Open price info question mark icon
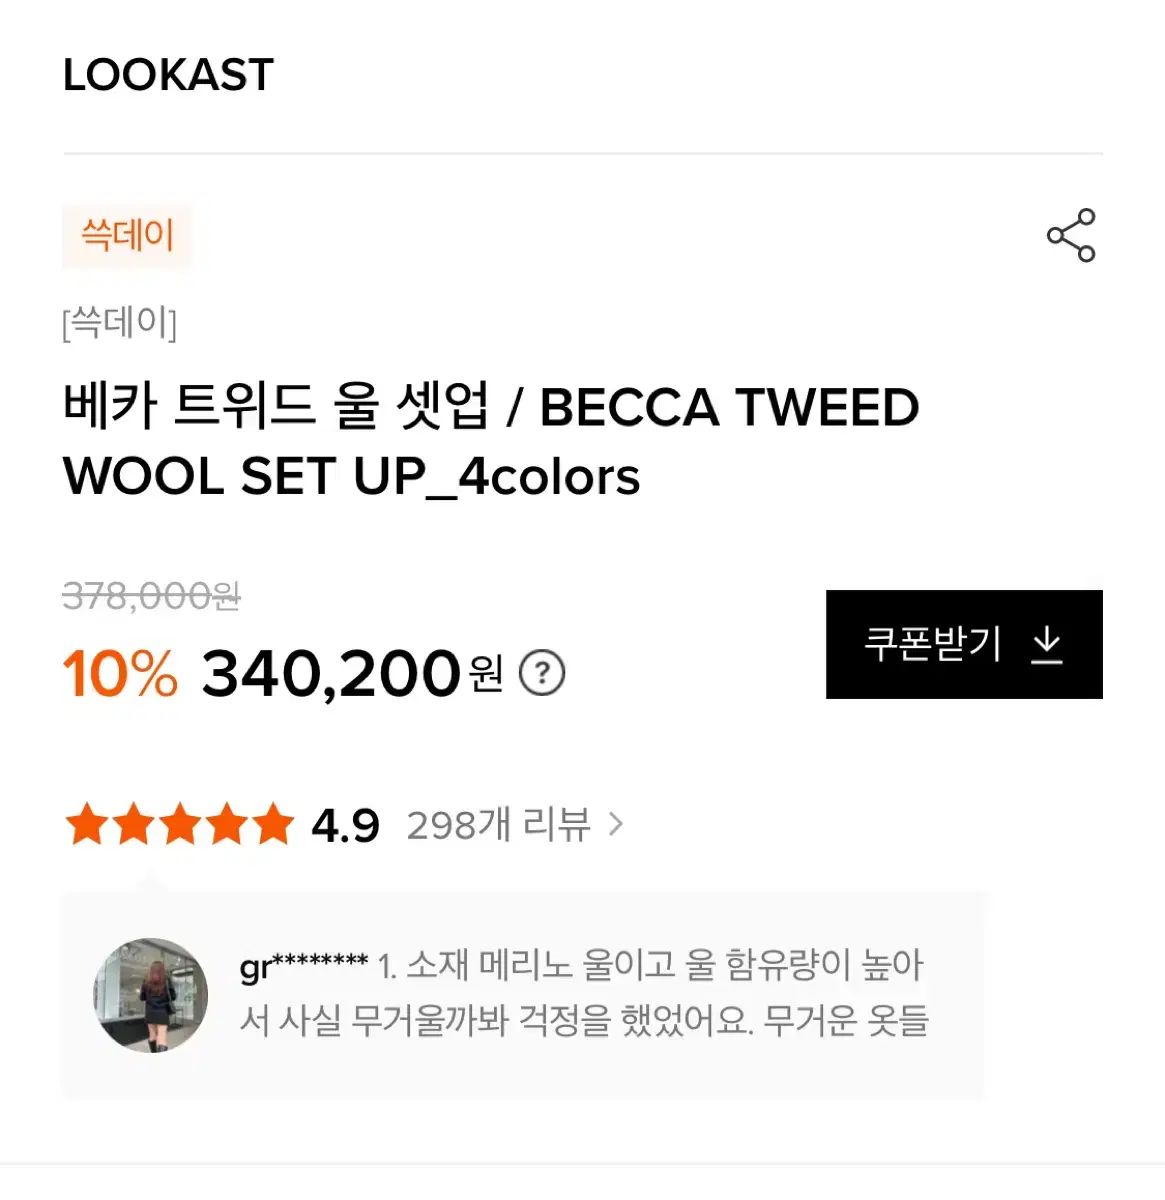Screen dimensions: 1165x1200 coord(542,673)
